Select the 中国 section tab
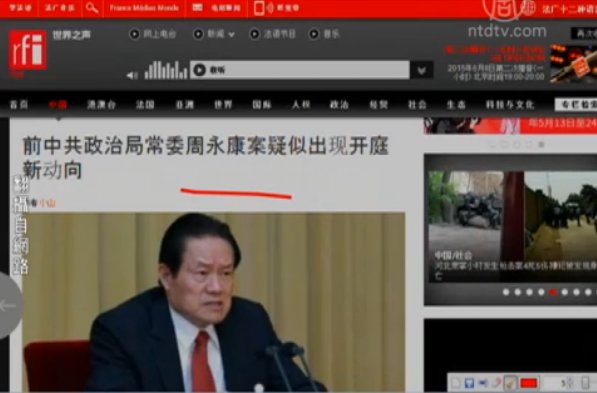597x393 pixels. tap(58, 104)
